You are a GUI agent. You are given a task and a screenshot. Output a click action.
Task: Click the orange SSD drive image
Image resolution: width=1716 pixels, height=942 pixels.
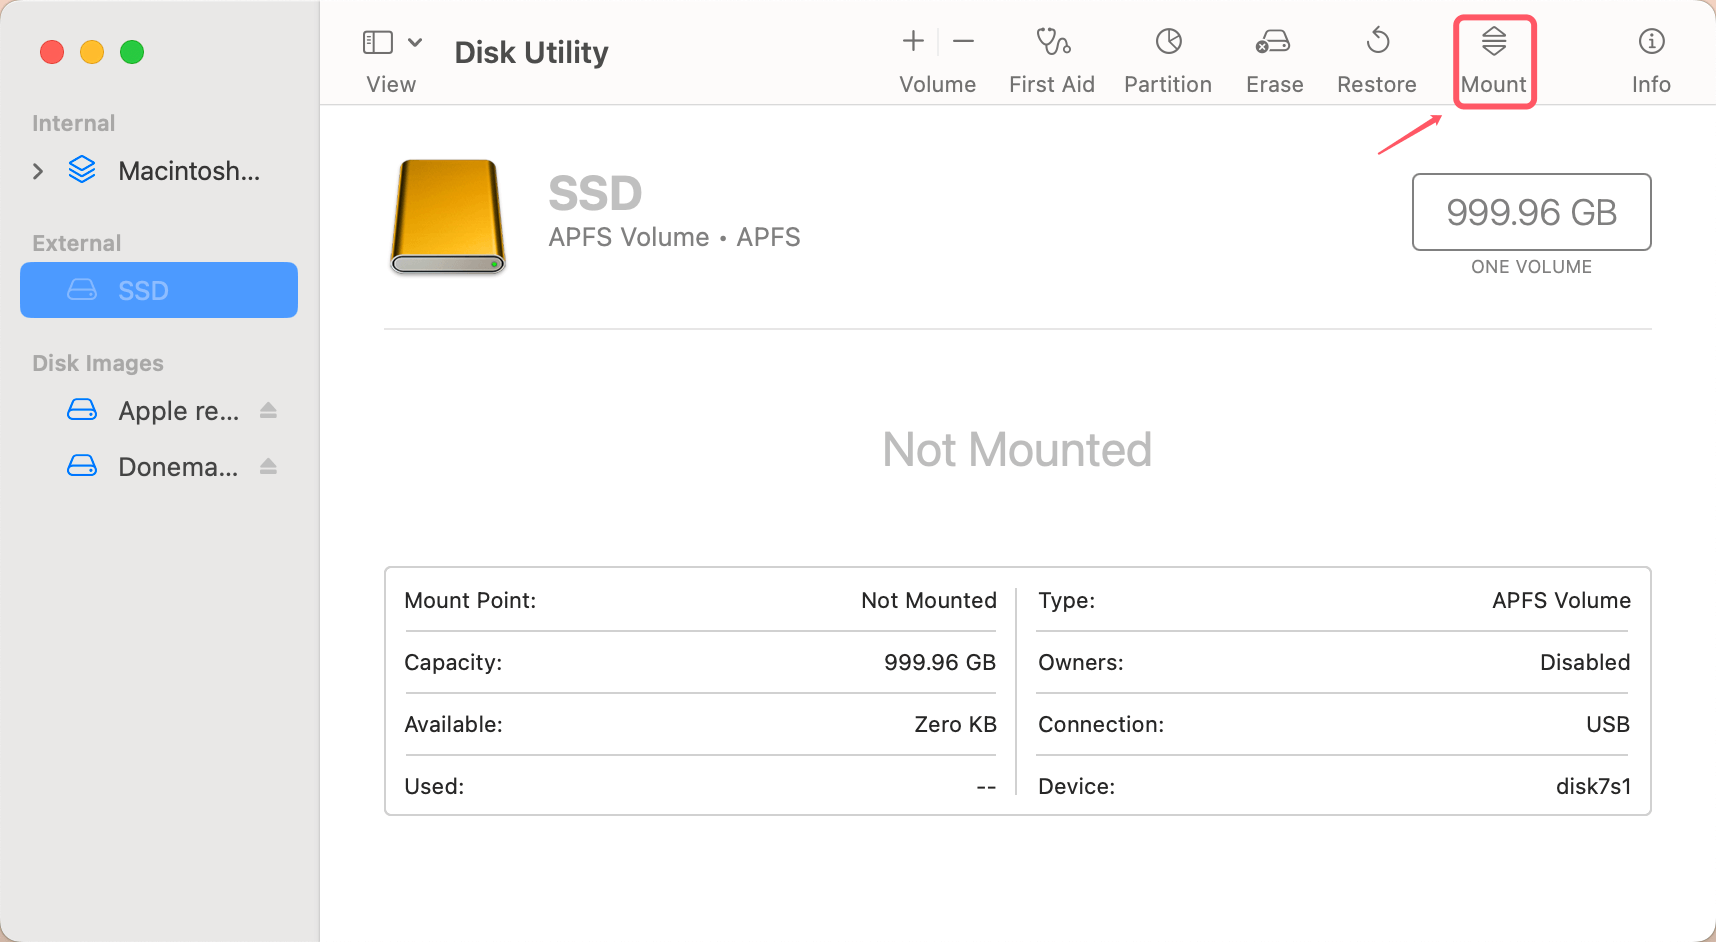447,216
